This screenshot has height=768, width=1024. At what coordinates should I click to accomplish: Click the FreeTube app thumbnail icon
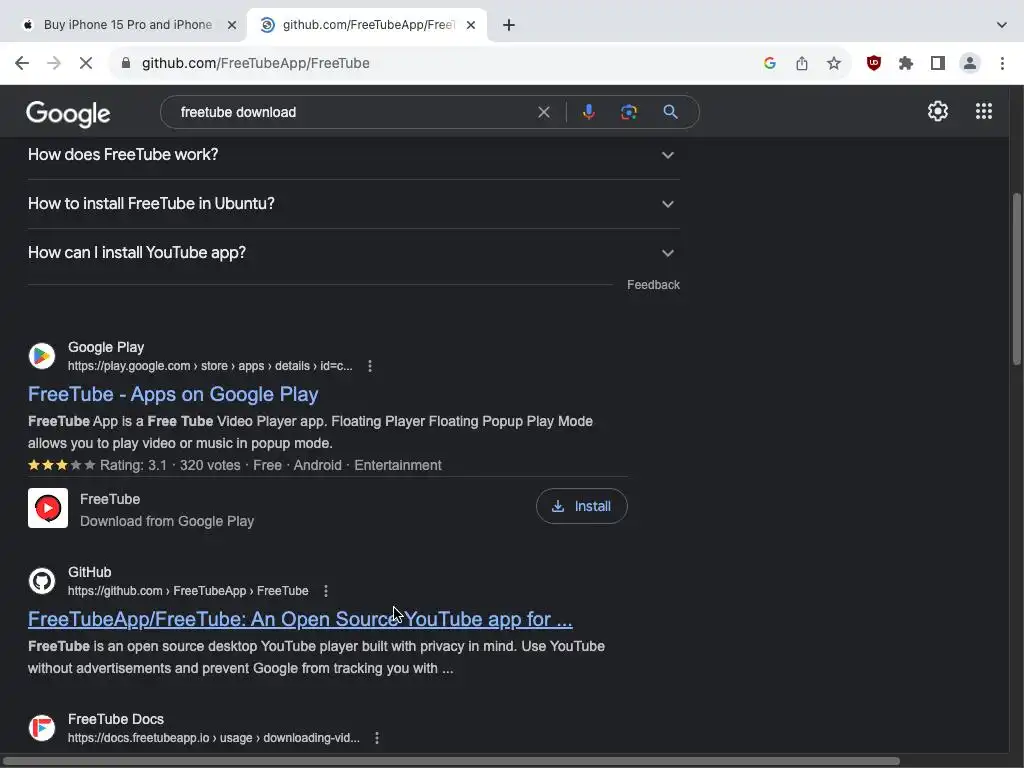[48, 508]
